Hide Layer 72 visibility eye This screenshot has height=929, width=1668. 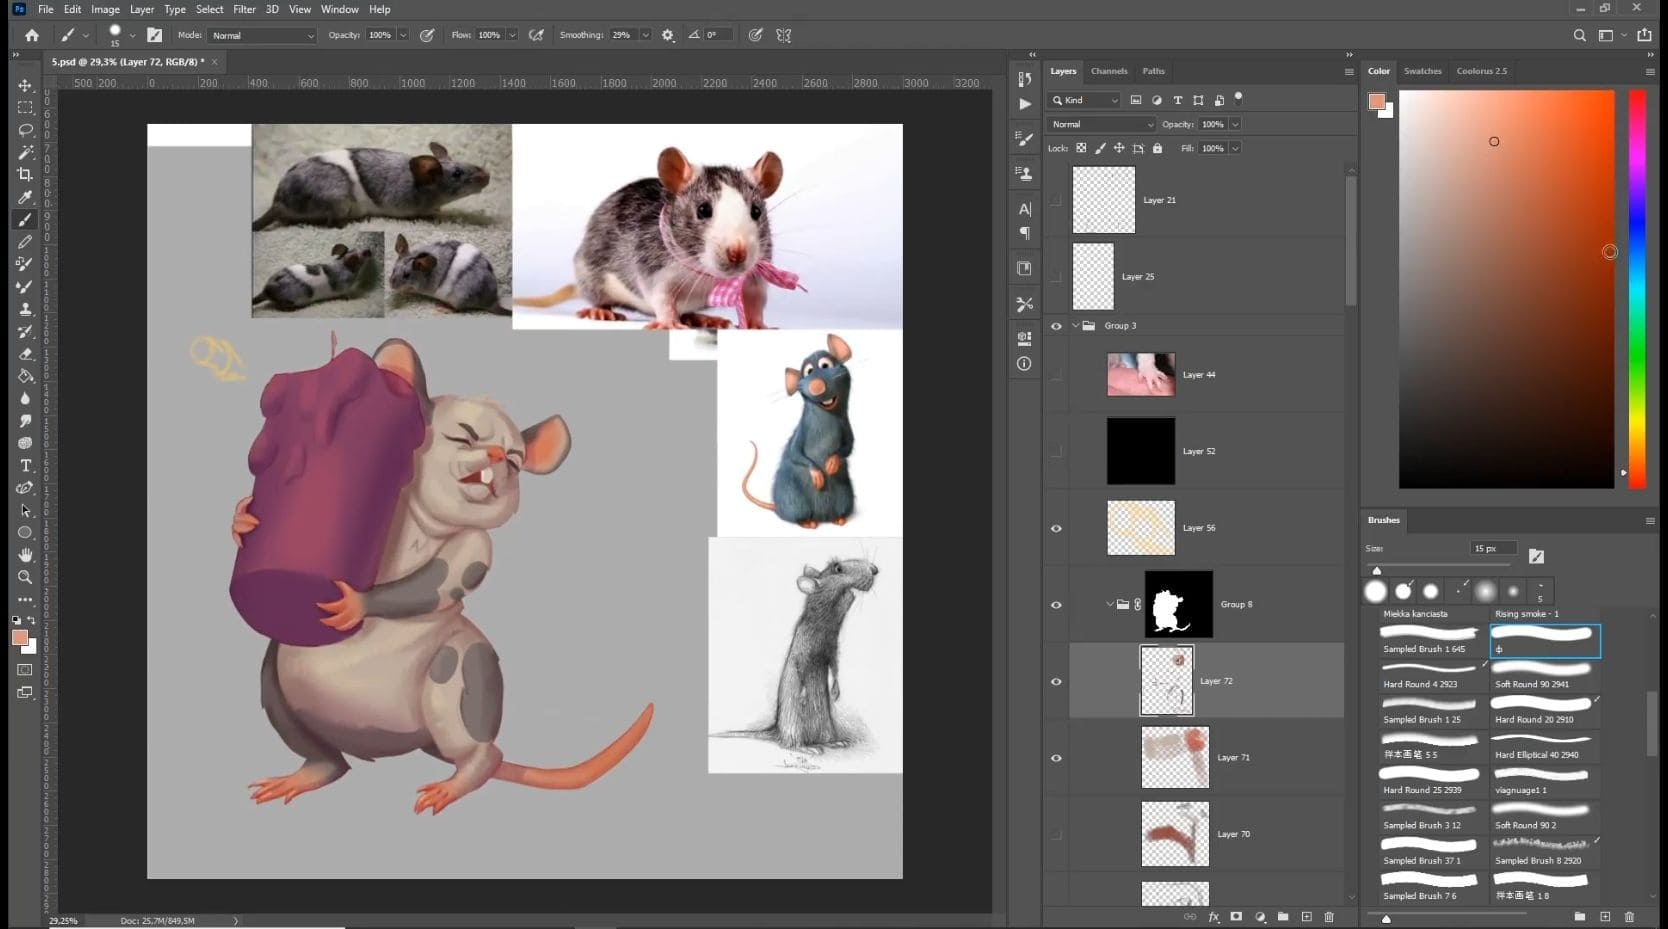[x=1056, y=681]
